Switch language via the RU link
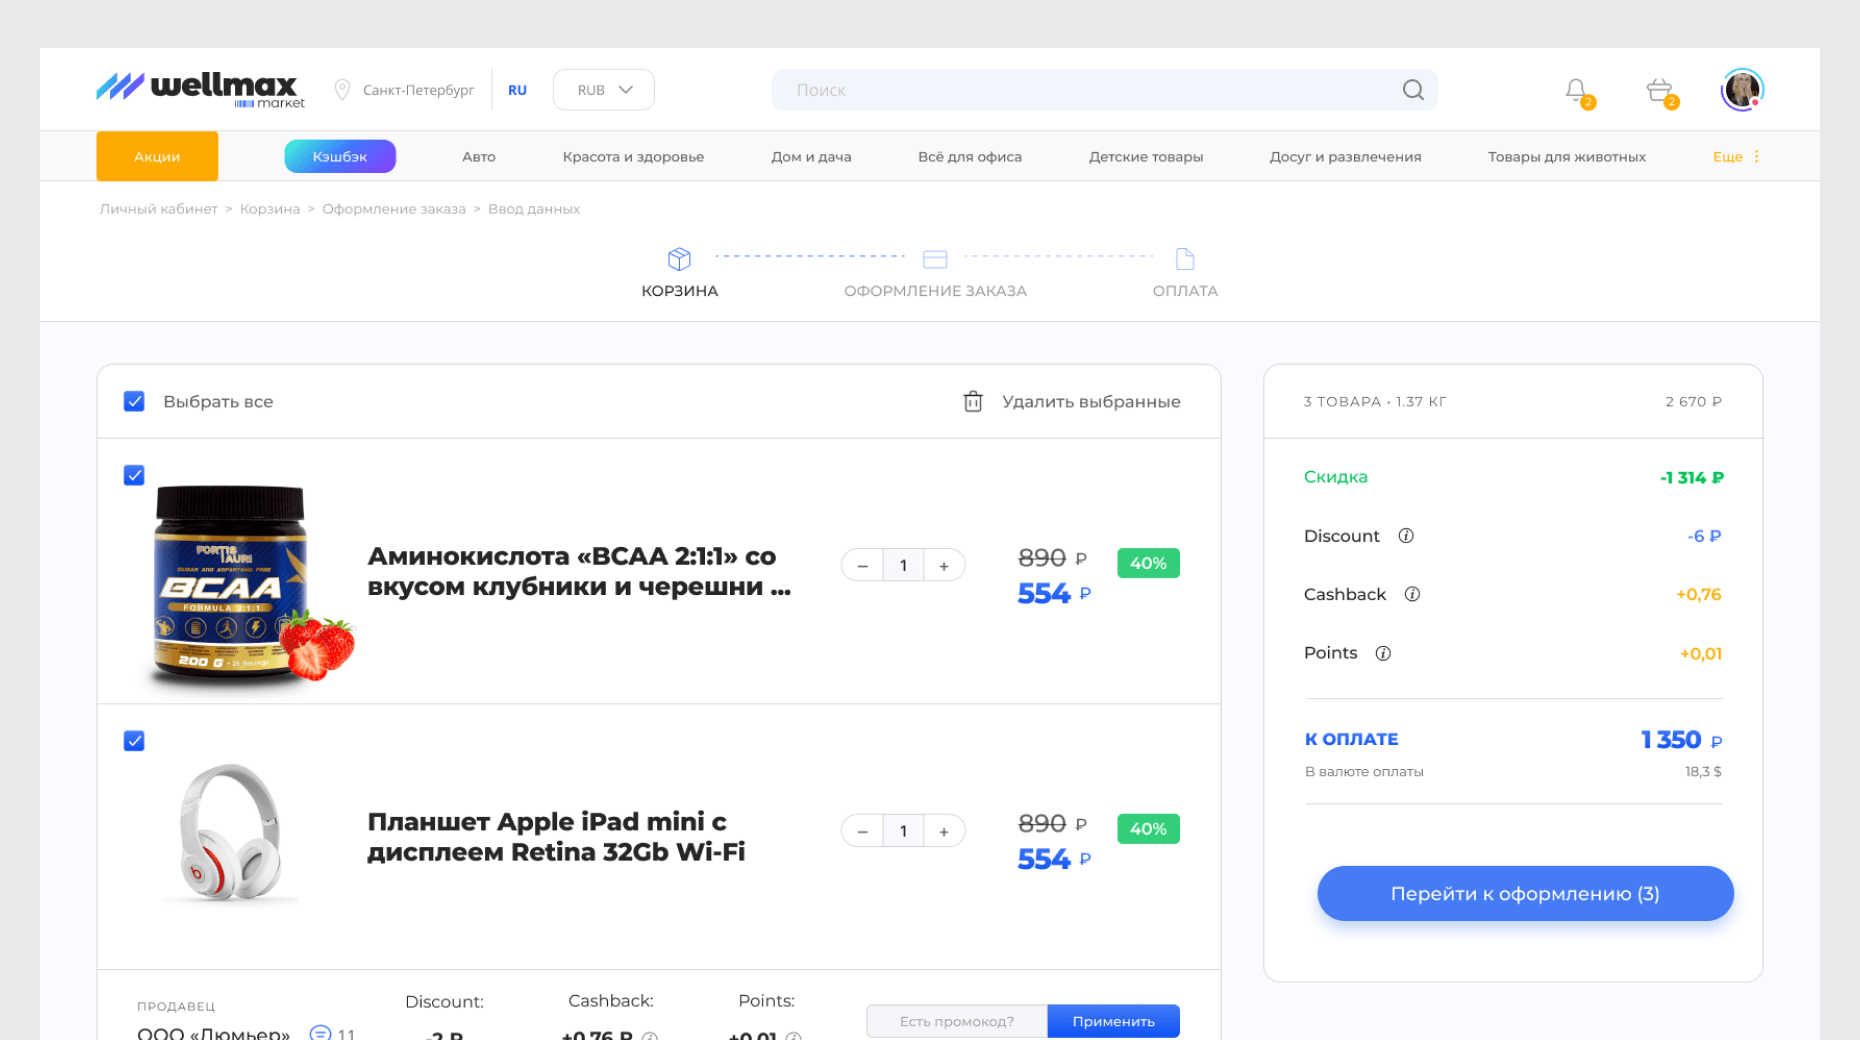 coord(517,90)
